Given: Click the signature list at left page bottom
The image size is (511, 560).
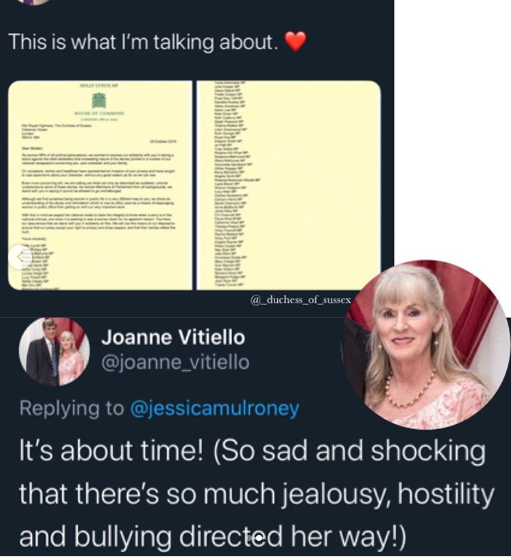Looking at the screenshot, I should [37, 267].
